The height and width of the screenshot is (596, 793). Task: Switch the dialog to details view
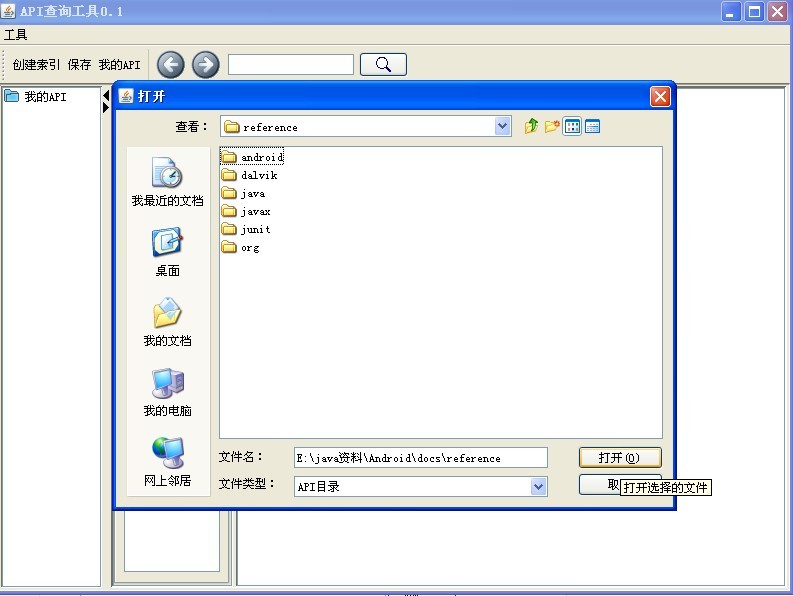[x=592, y=126]
